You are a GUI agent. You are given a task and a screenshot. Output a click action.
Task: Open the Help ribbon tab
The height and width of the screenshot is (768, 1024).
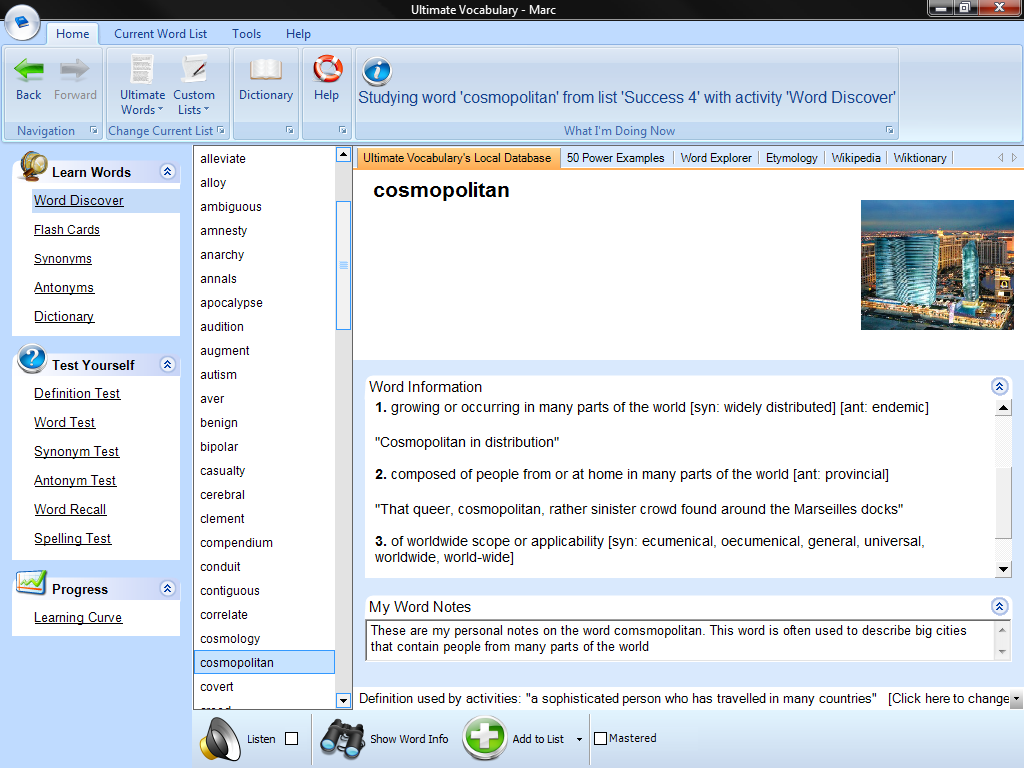(298, 34)
